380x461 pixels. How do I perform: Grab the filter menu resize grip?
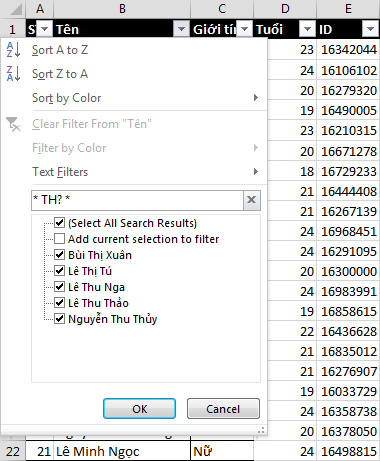tap(262, 430)
